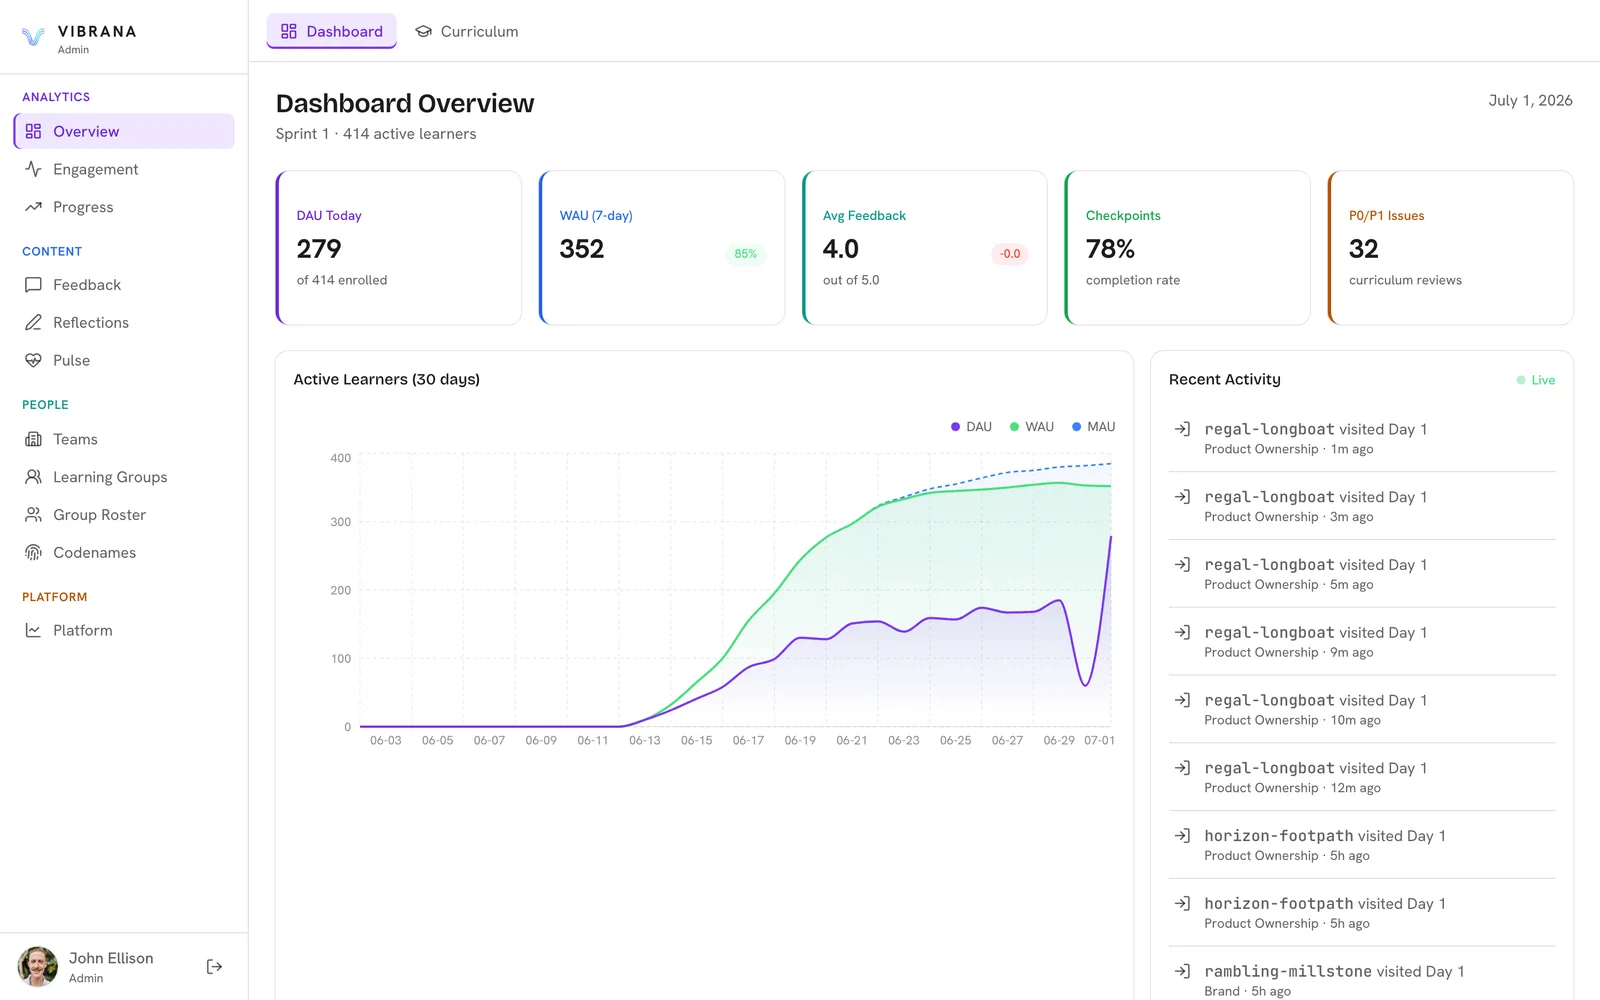Switch to the Dashboard tab
This screenshot has height=1000, width=1600.
[331, 31]
